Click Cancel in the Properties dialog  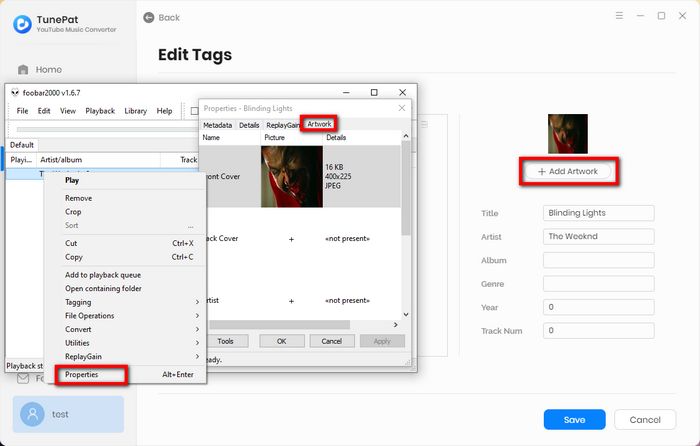click(332, 341)
